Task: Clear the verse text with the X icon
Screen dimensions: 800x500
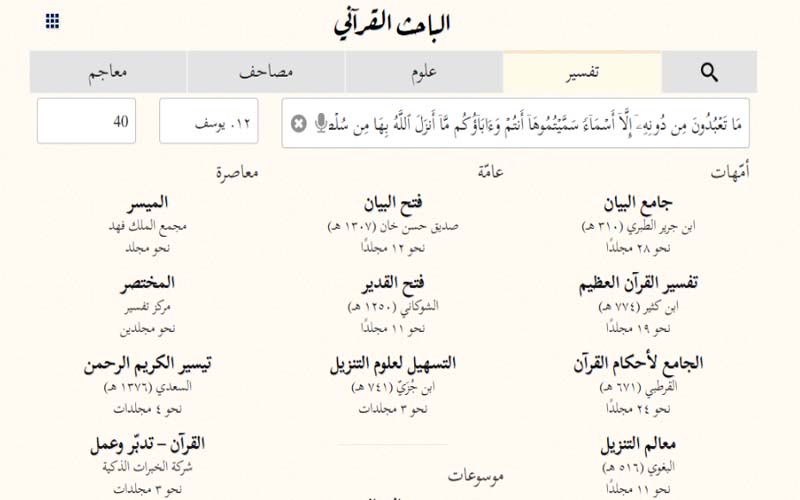Action: (x=298, y=123)
